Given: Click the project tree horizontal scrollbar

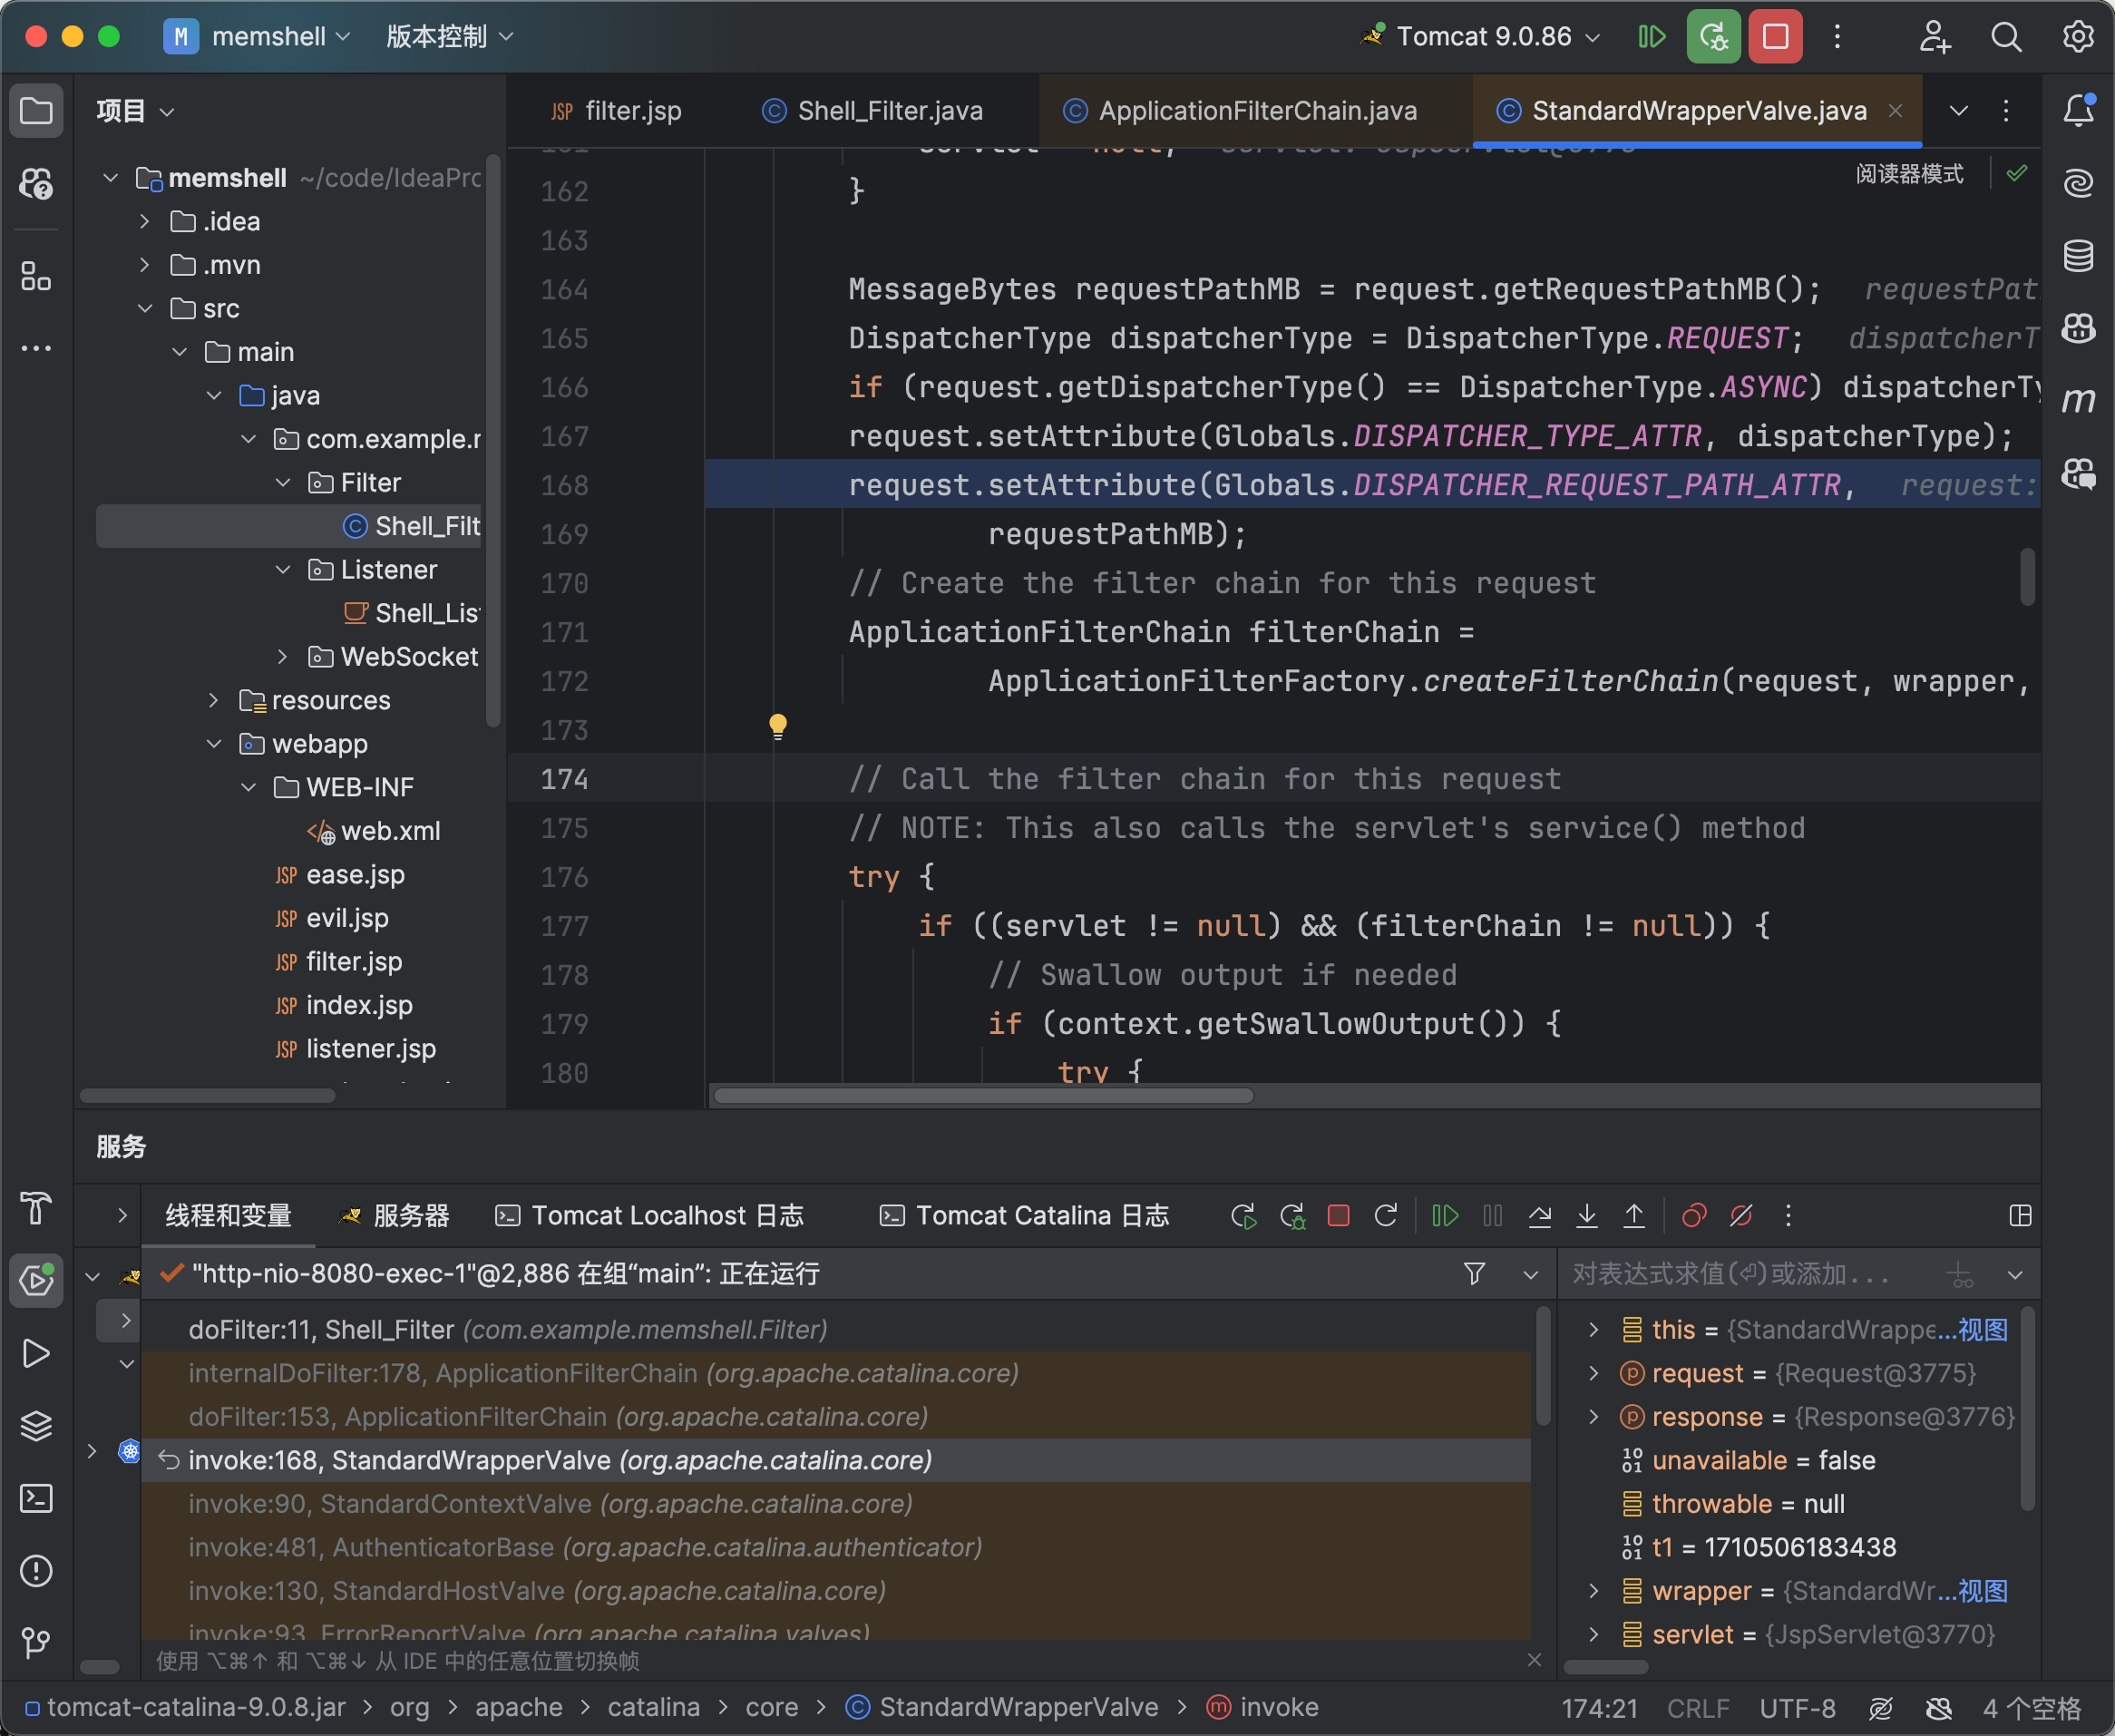Looking at the screenshot, I should click(207, 1095).
